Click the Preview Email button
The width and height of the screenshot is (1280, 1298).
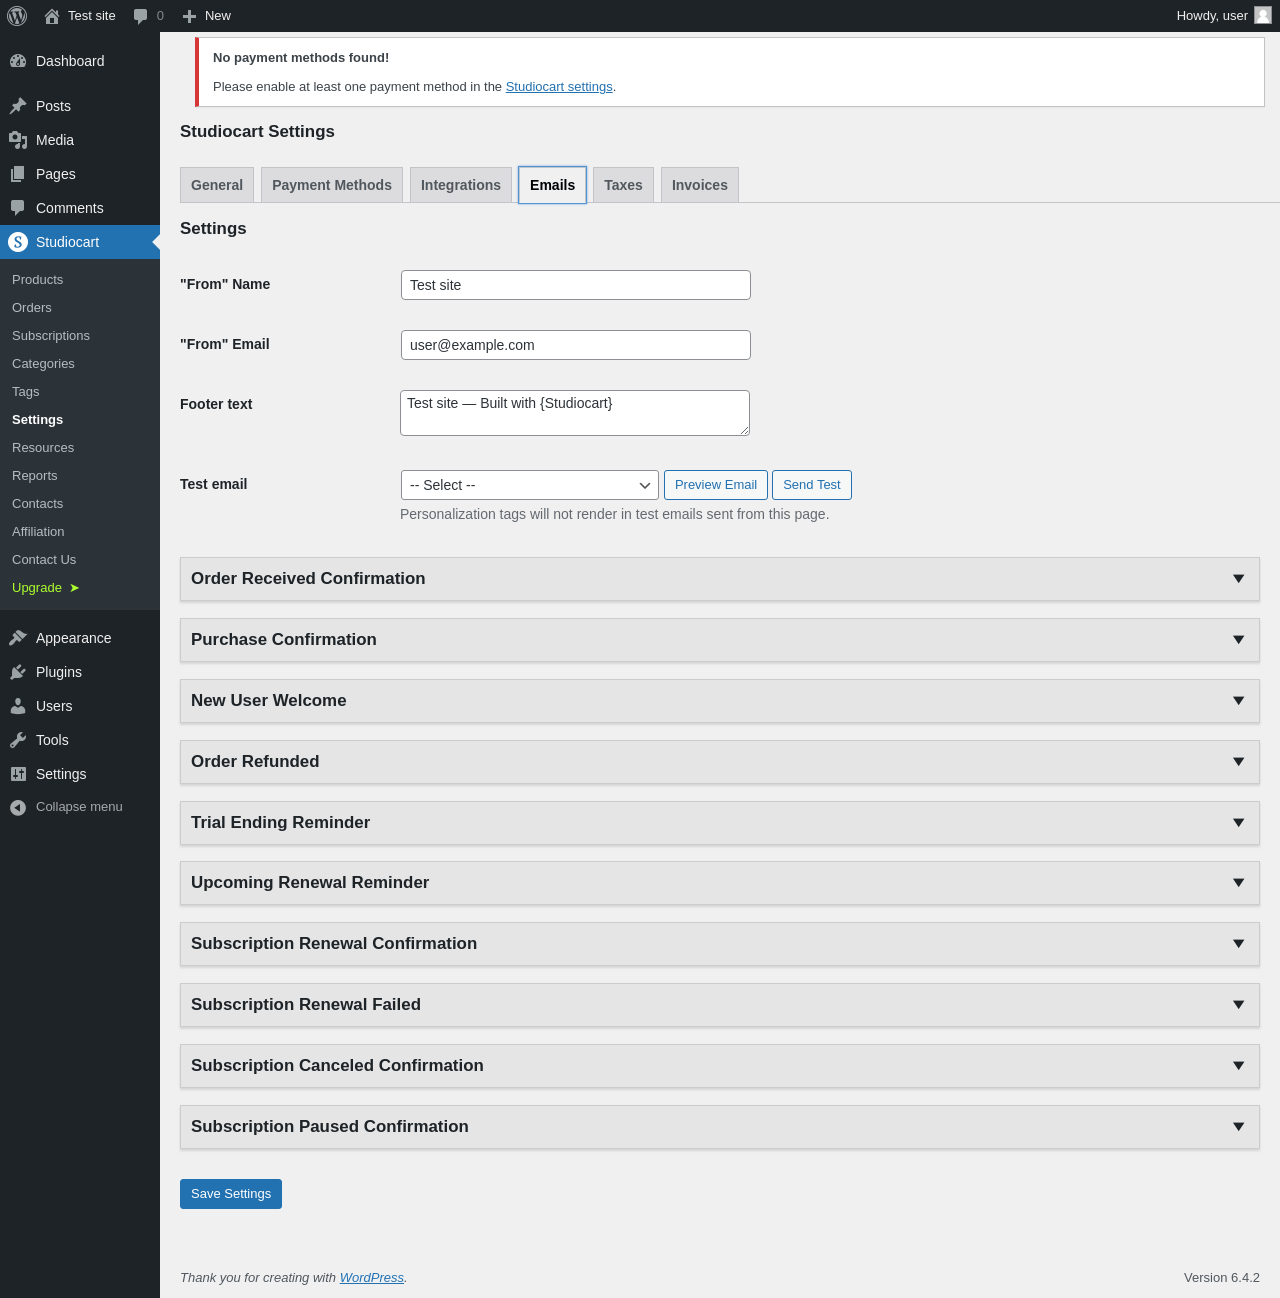(x=716, y=485)
